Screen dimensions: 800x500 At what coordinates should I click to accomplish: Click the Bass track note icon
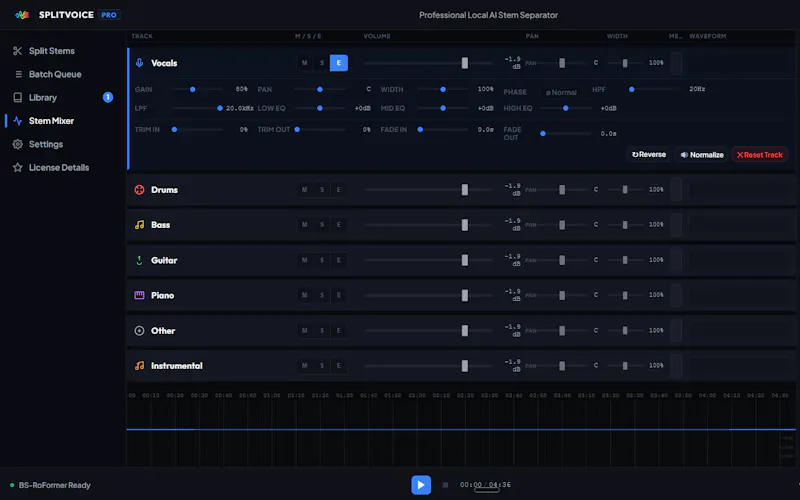click(139, 225)
